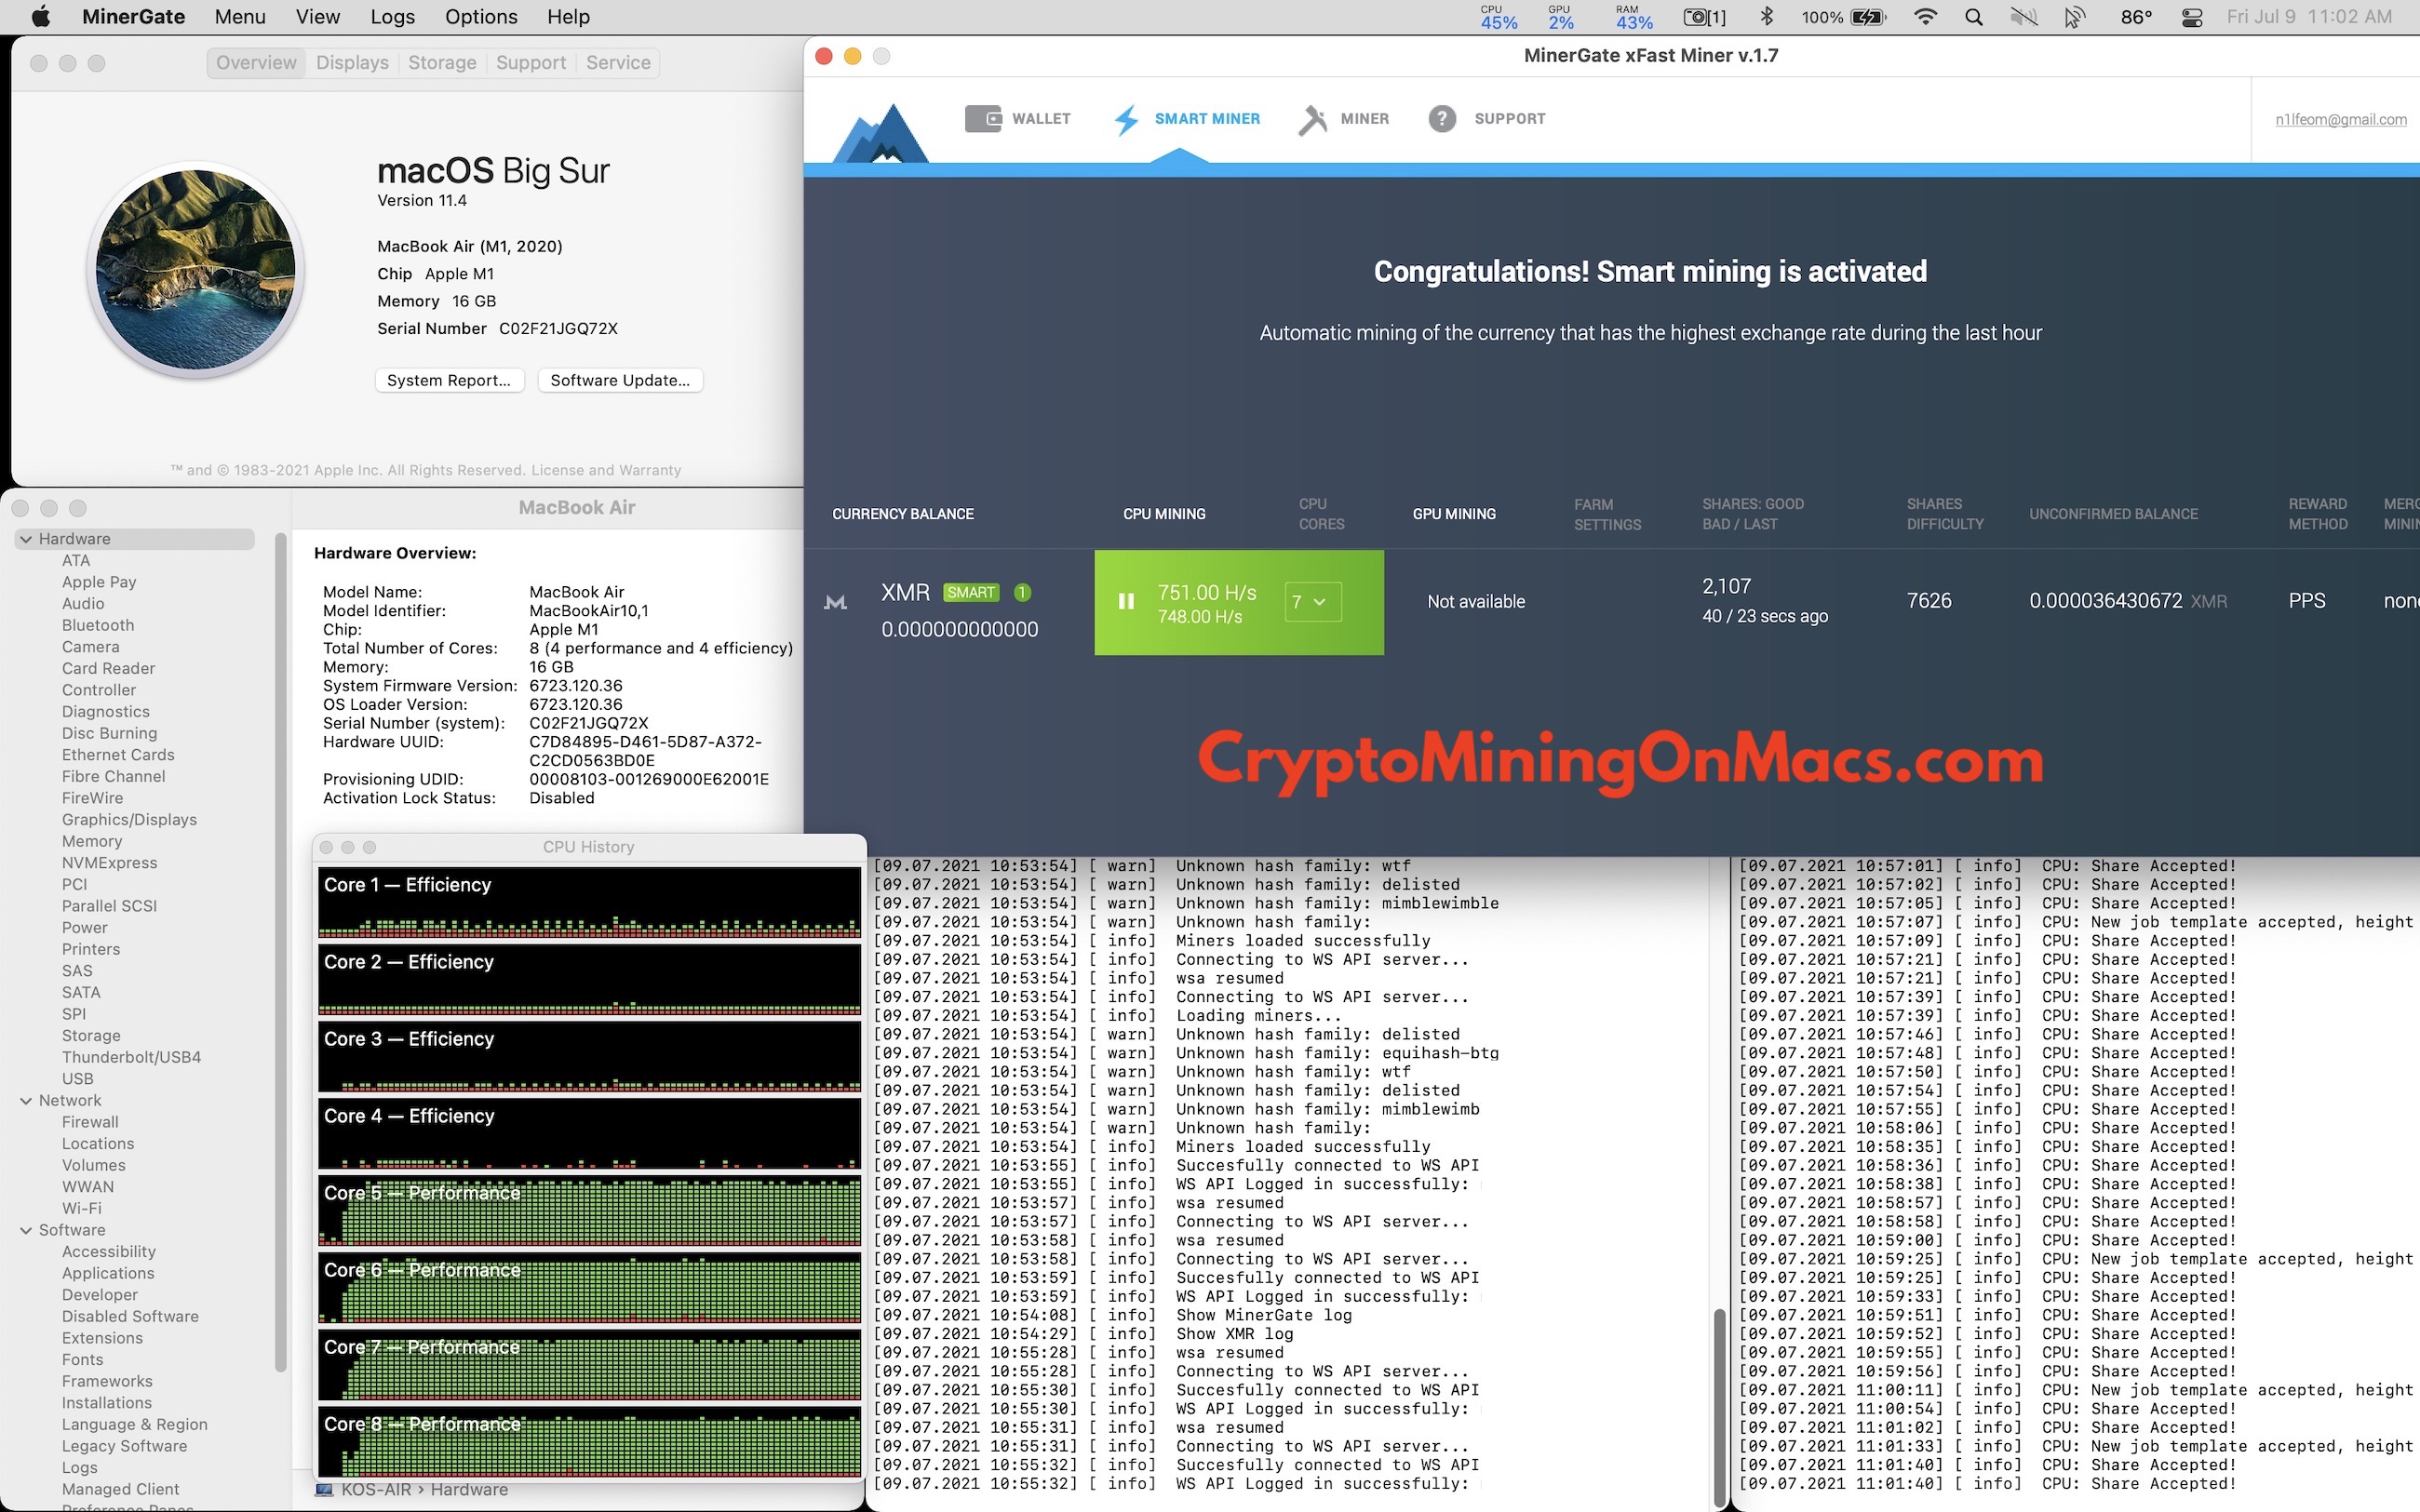Open the Options menu
The height and width of the screenshot is (1512, 2420).
(x=481, y=17)
